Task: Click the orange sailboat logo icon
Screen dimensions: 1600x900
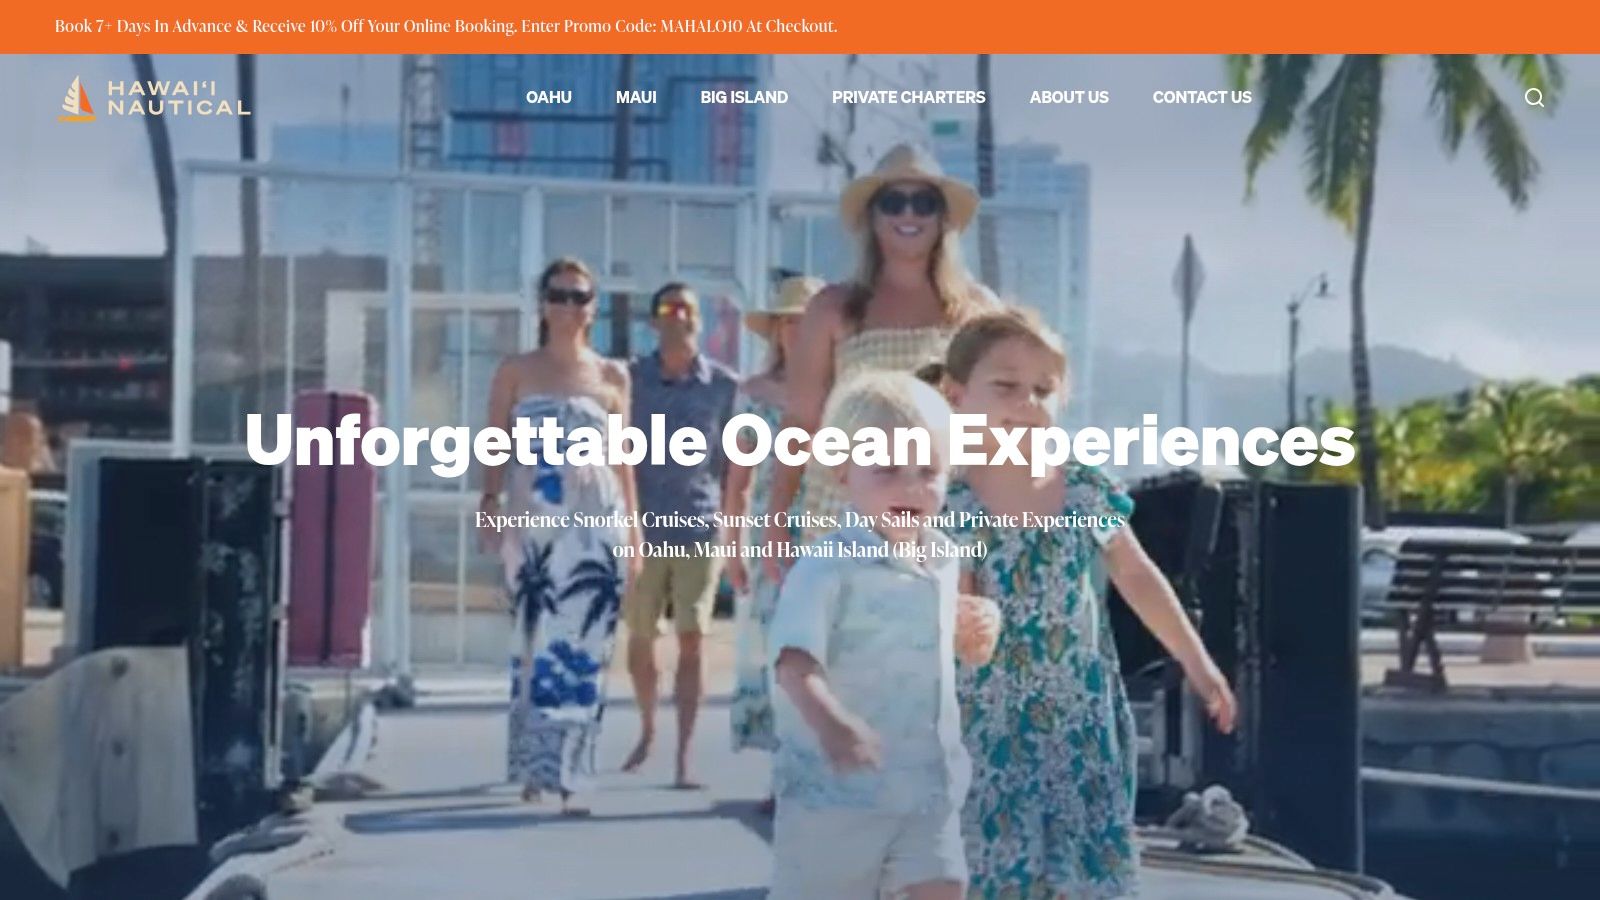Action: coord(77,98)
